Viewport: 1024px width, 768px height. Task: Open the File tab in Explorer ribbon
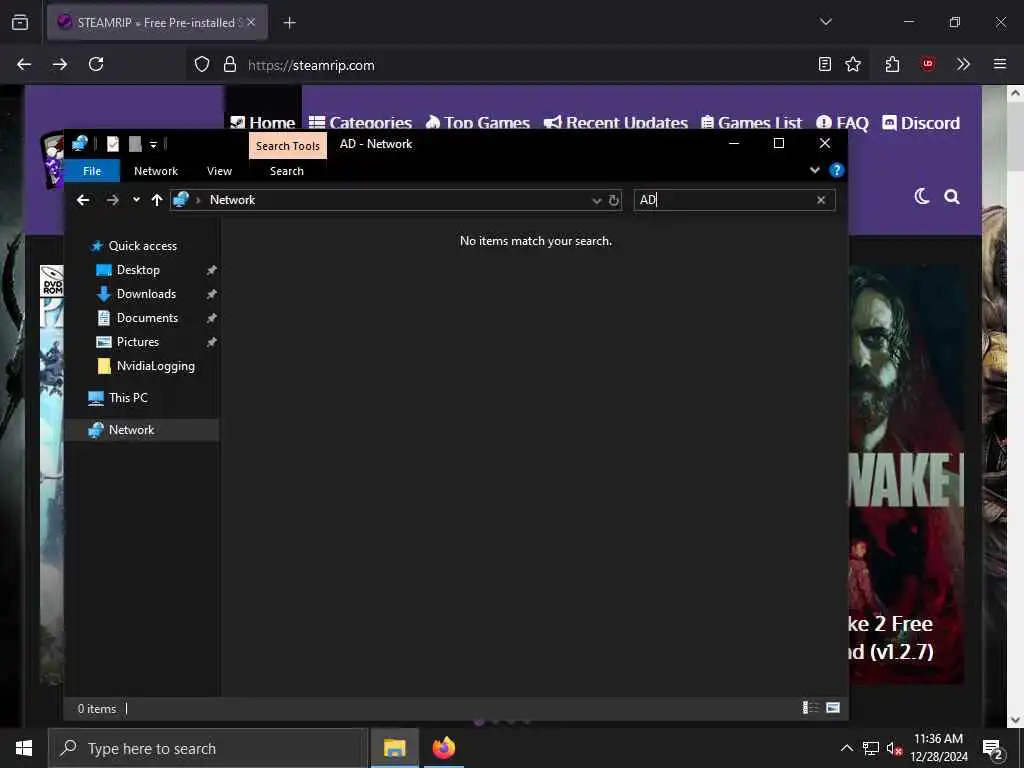[x=92, y=170]
